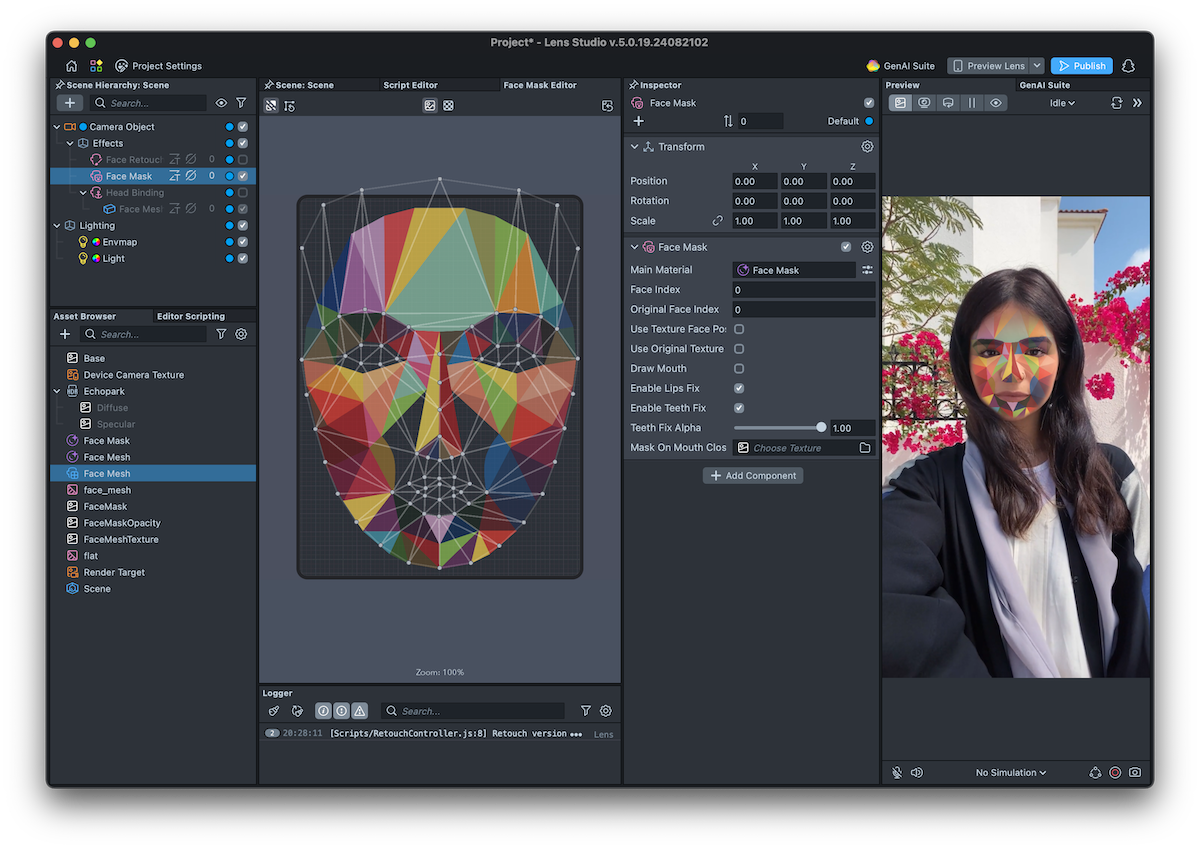Open Face Mask component settings gear
Screen dimensions: 1200x849
[x=867, y=247]
